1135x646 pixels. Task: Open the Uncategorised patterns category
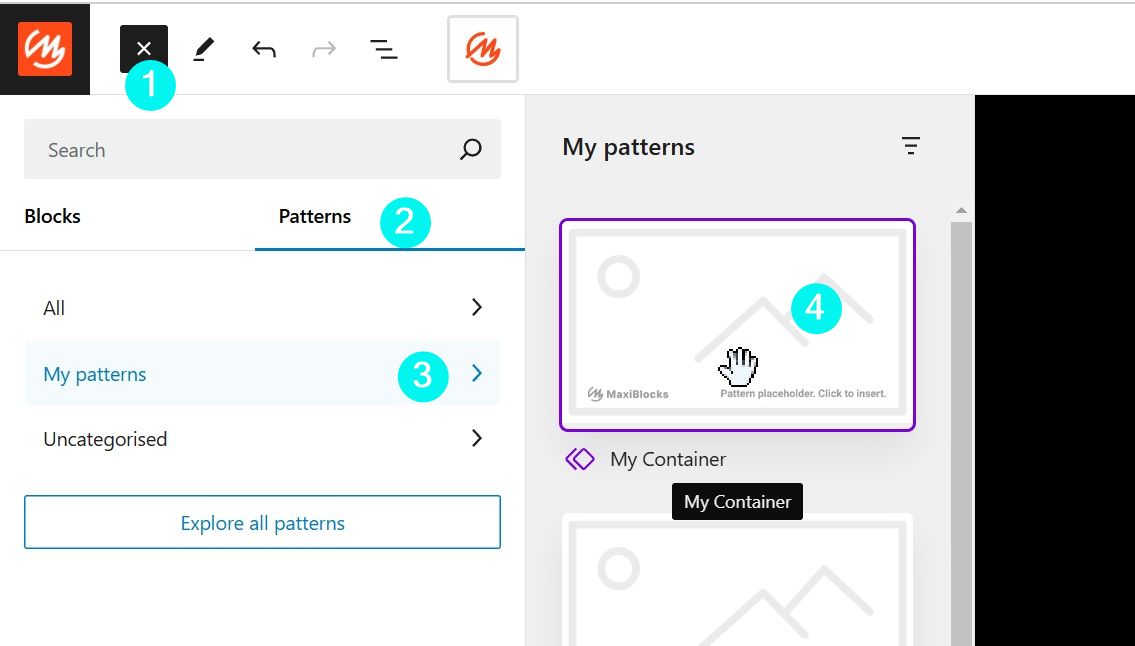click(262, 438)
